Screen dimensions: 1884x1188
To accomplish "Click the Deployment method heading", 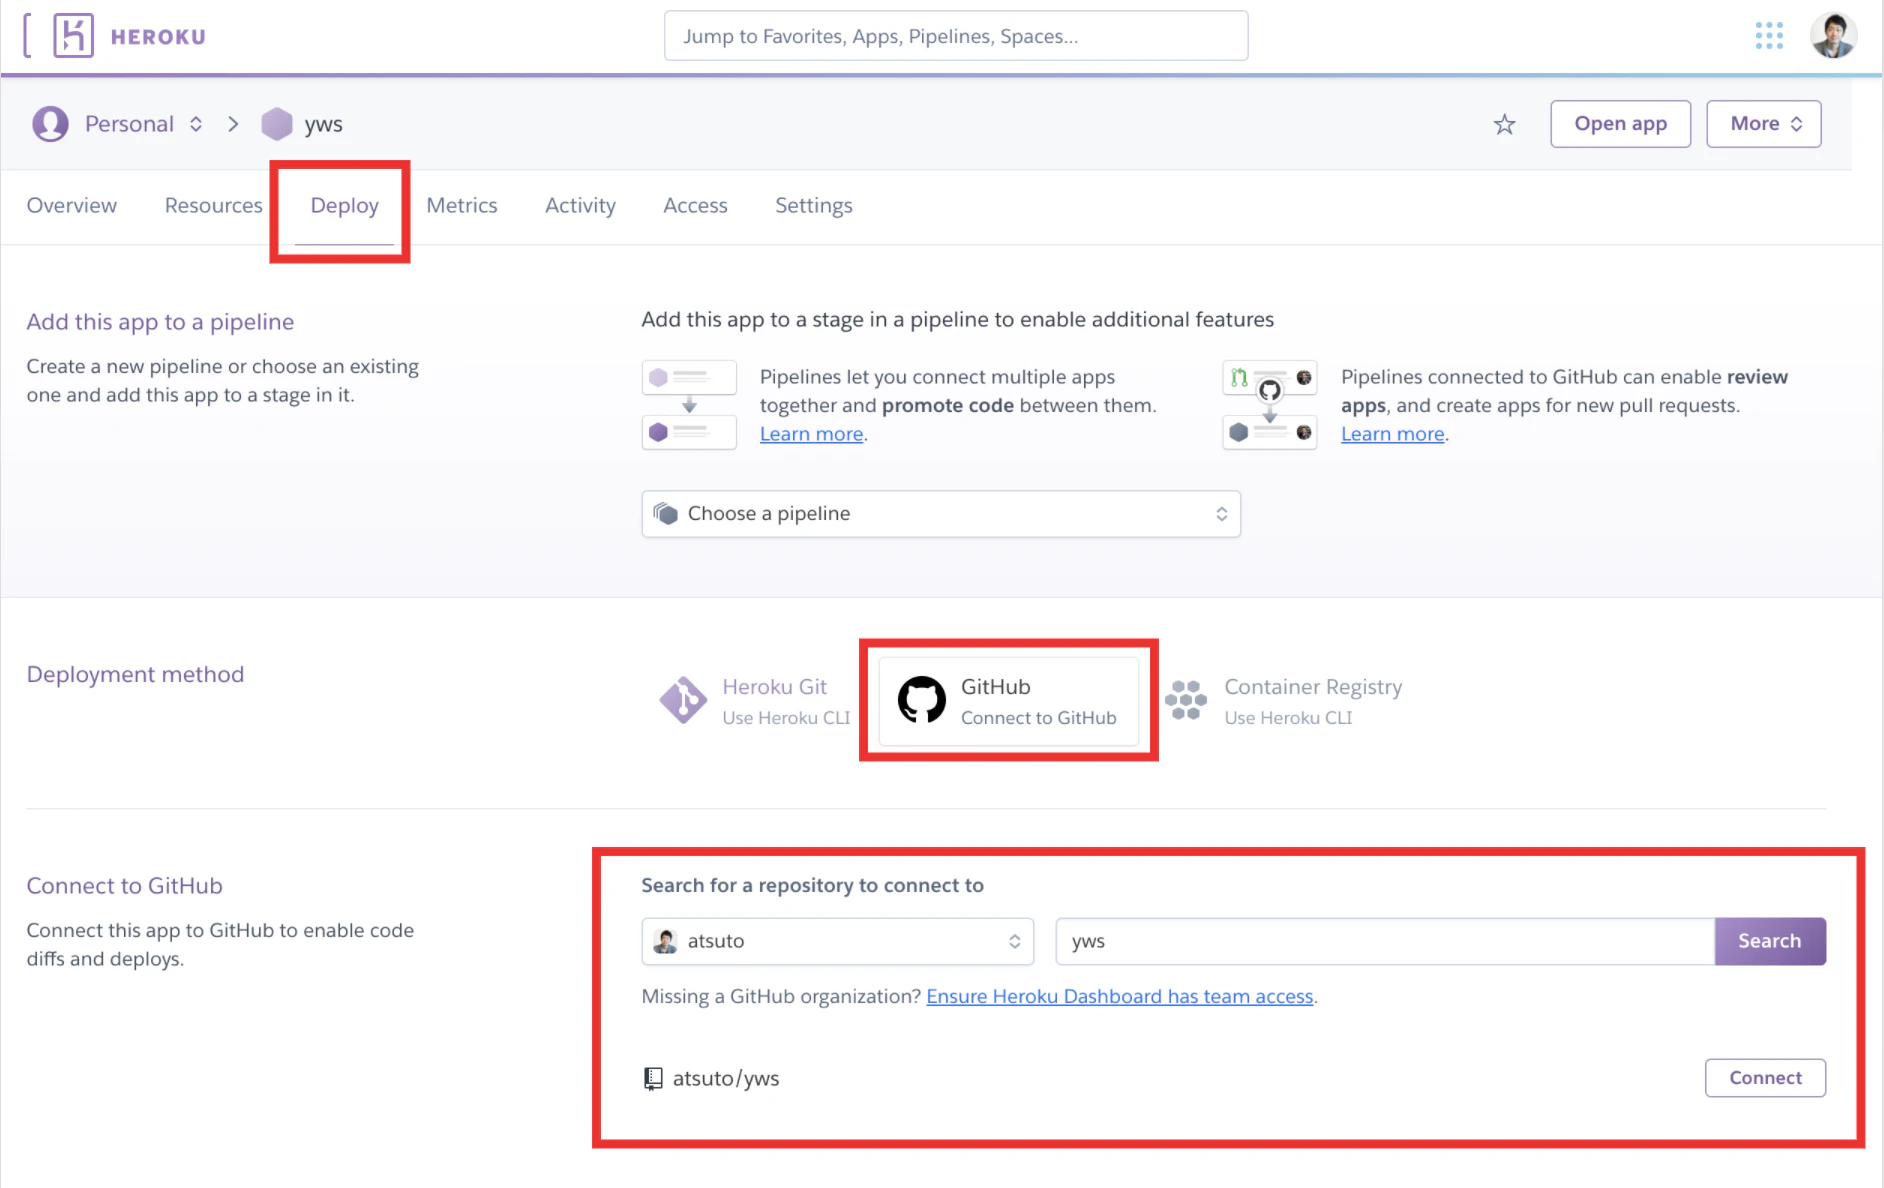I will click(135, 674).
